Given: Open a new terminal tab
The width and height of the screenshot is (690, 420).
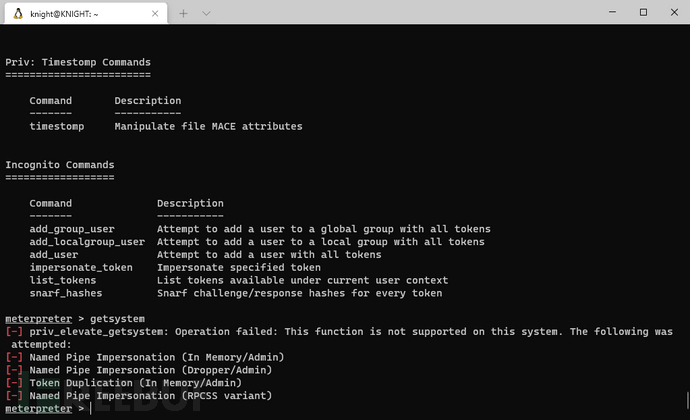Looking at the screenshot, I should click(183, 14).
